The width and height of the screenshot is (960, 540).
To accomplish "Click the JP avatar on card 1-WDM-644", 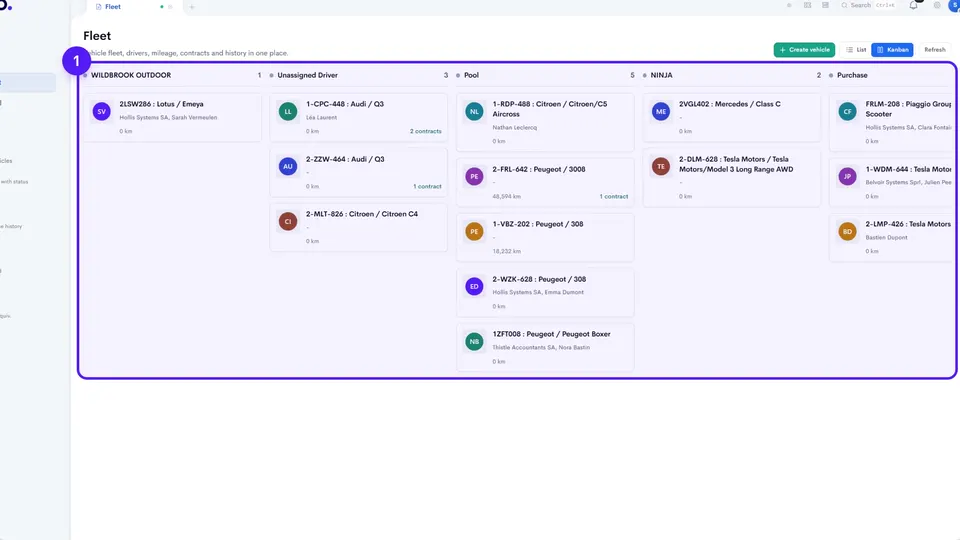I will coord(847,176).
